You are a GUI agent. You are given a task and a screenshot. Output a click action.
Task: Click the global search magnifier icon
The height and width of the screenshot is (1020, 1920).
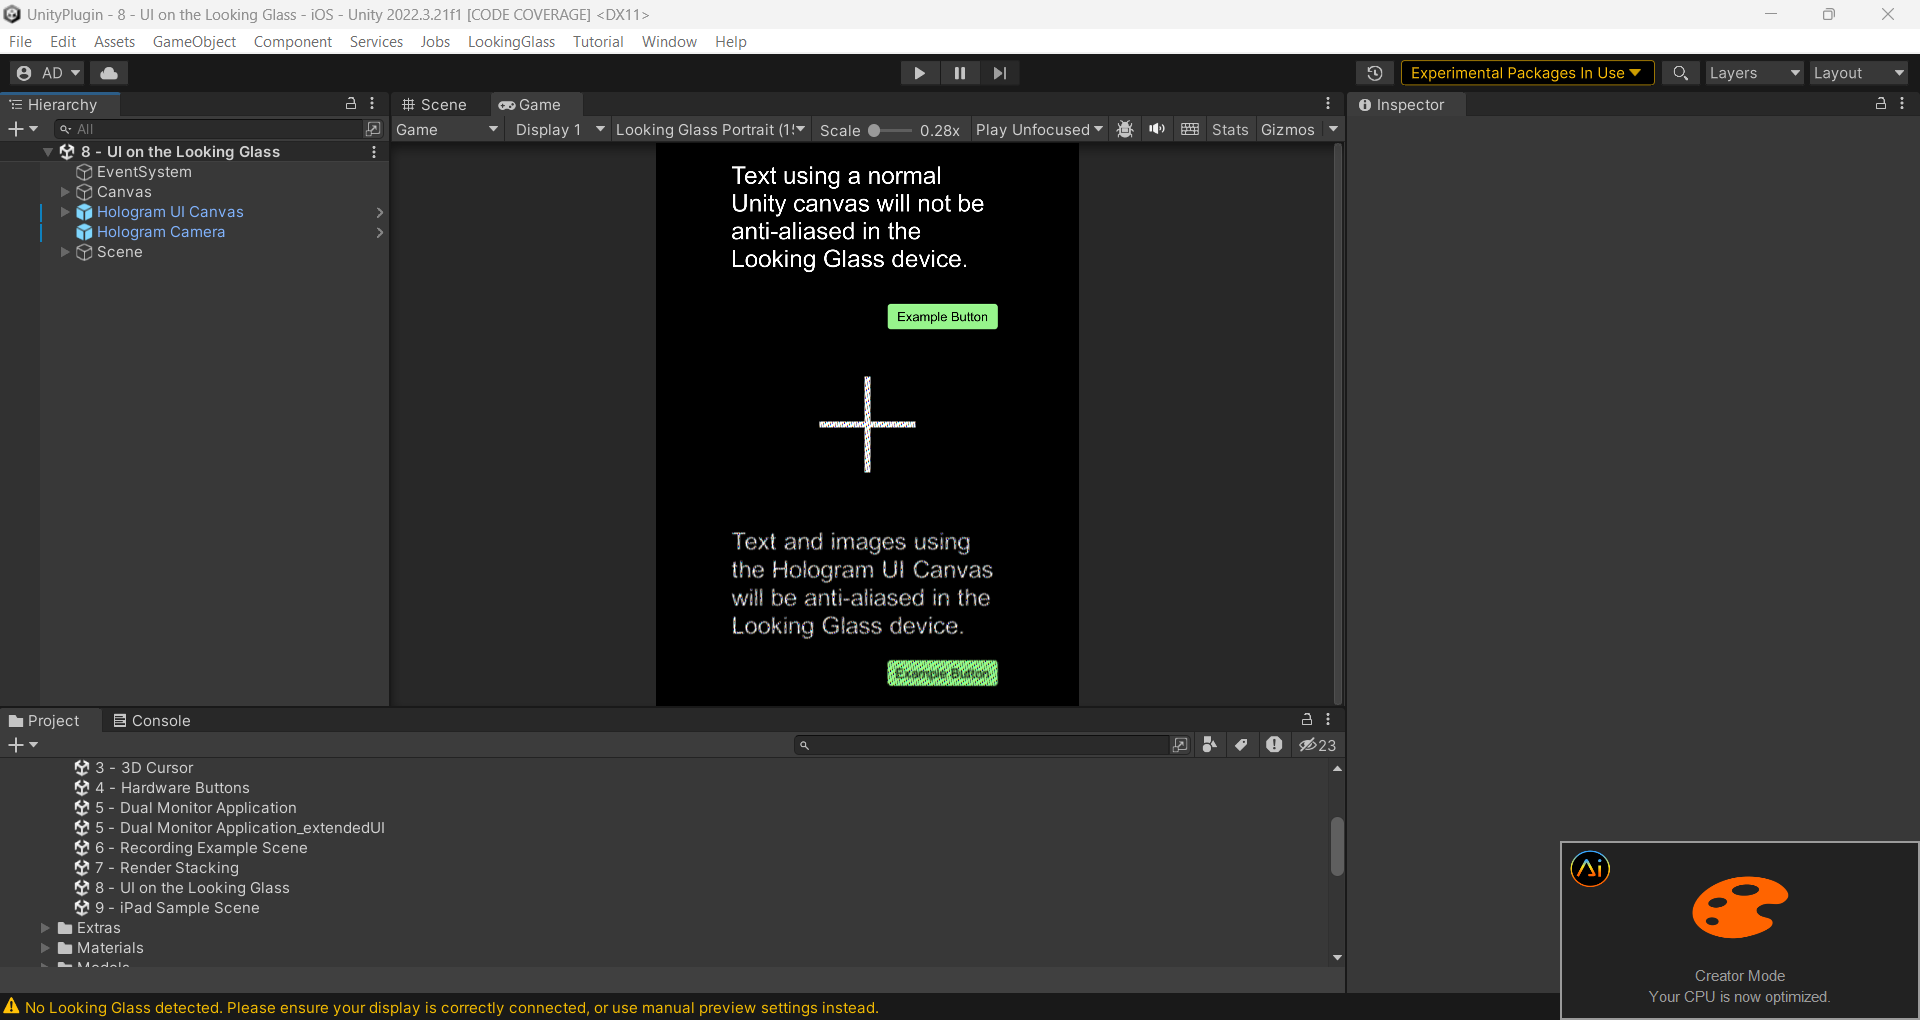pos(1680,73)
